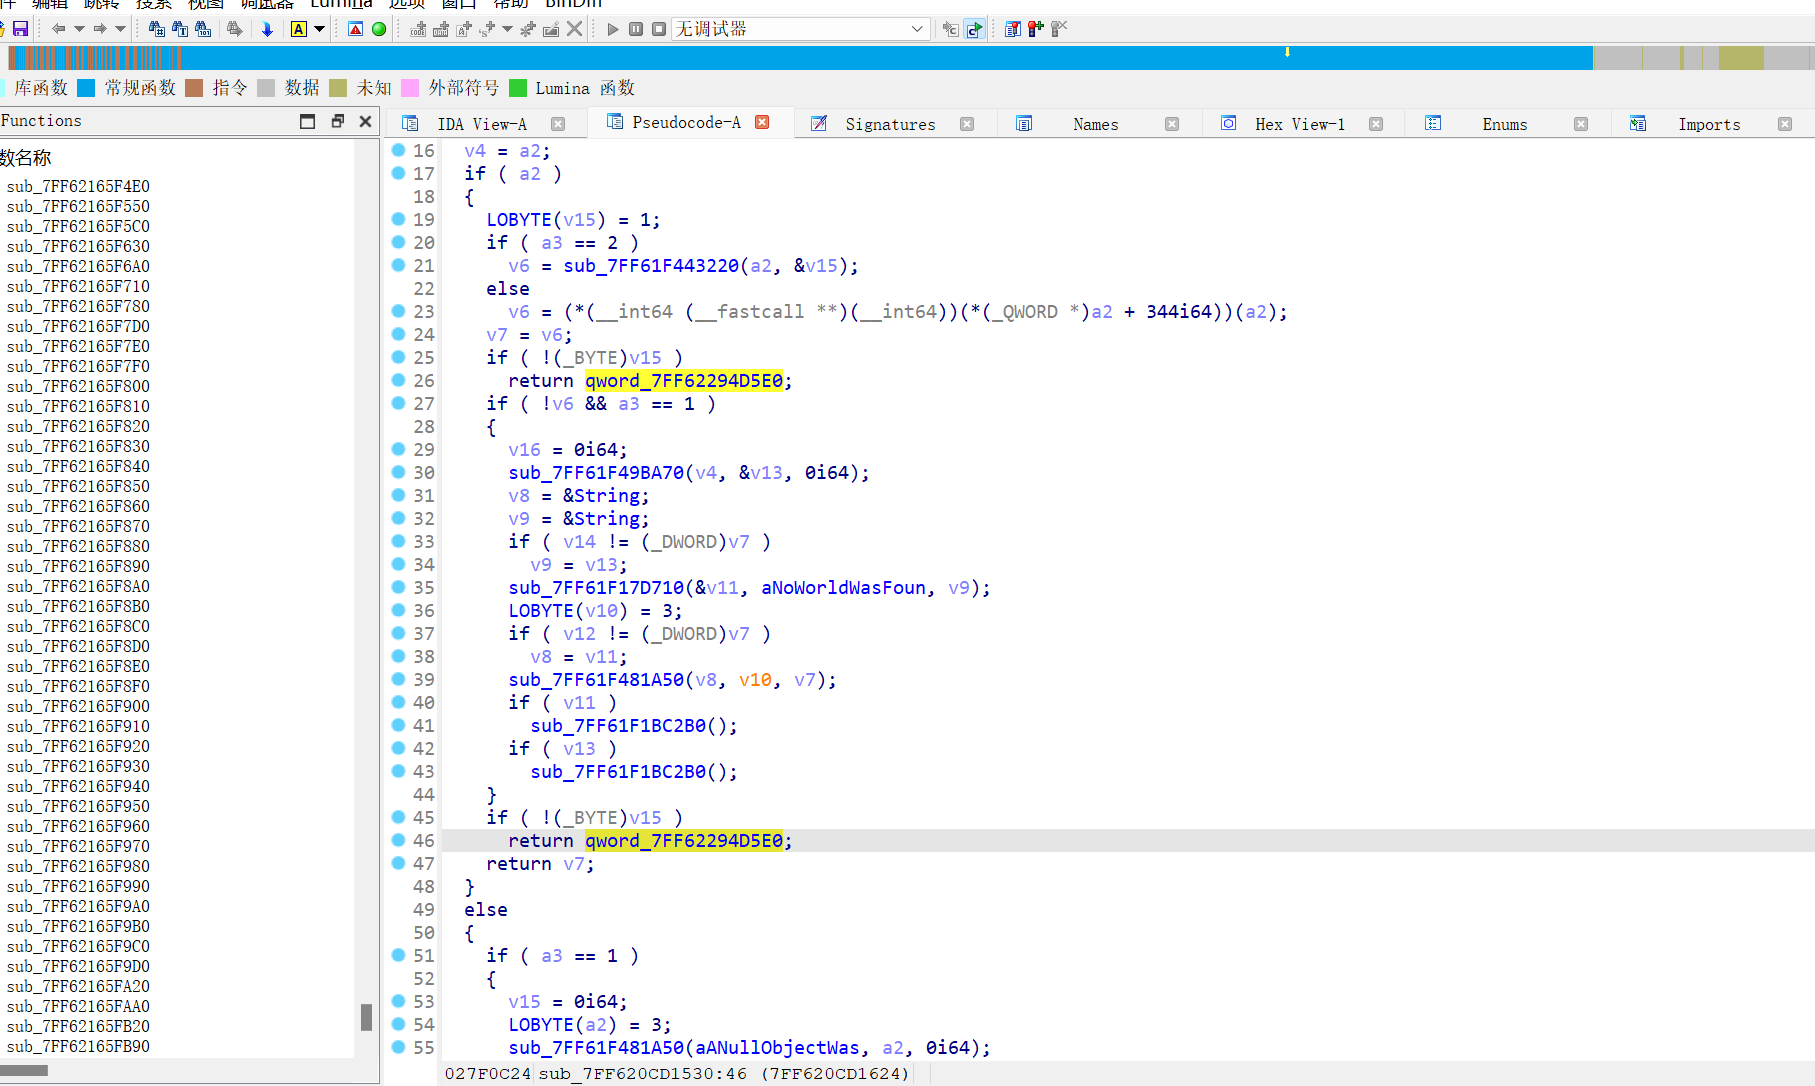The height and width of the screenshot is (1086, 1815).
Task: Click the back navigation arrow
Action: click(x=59, y=29)
